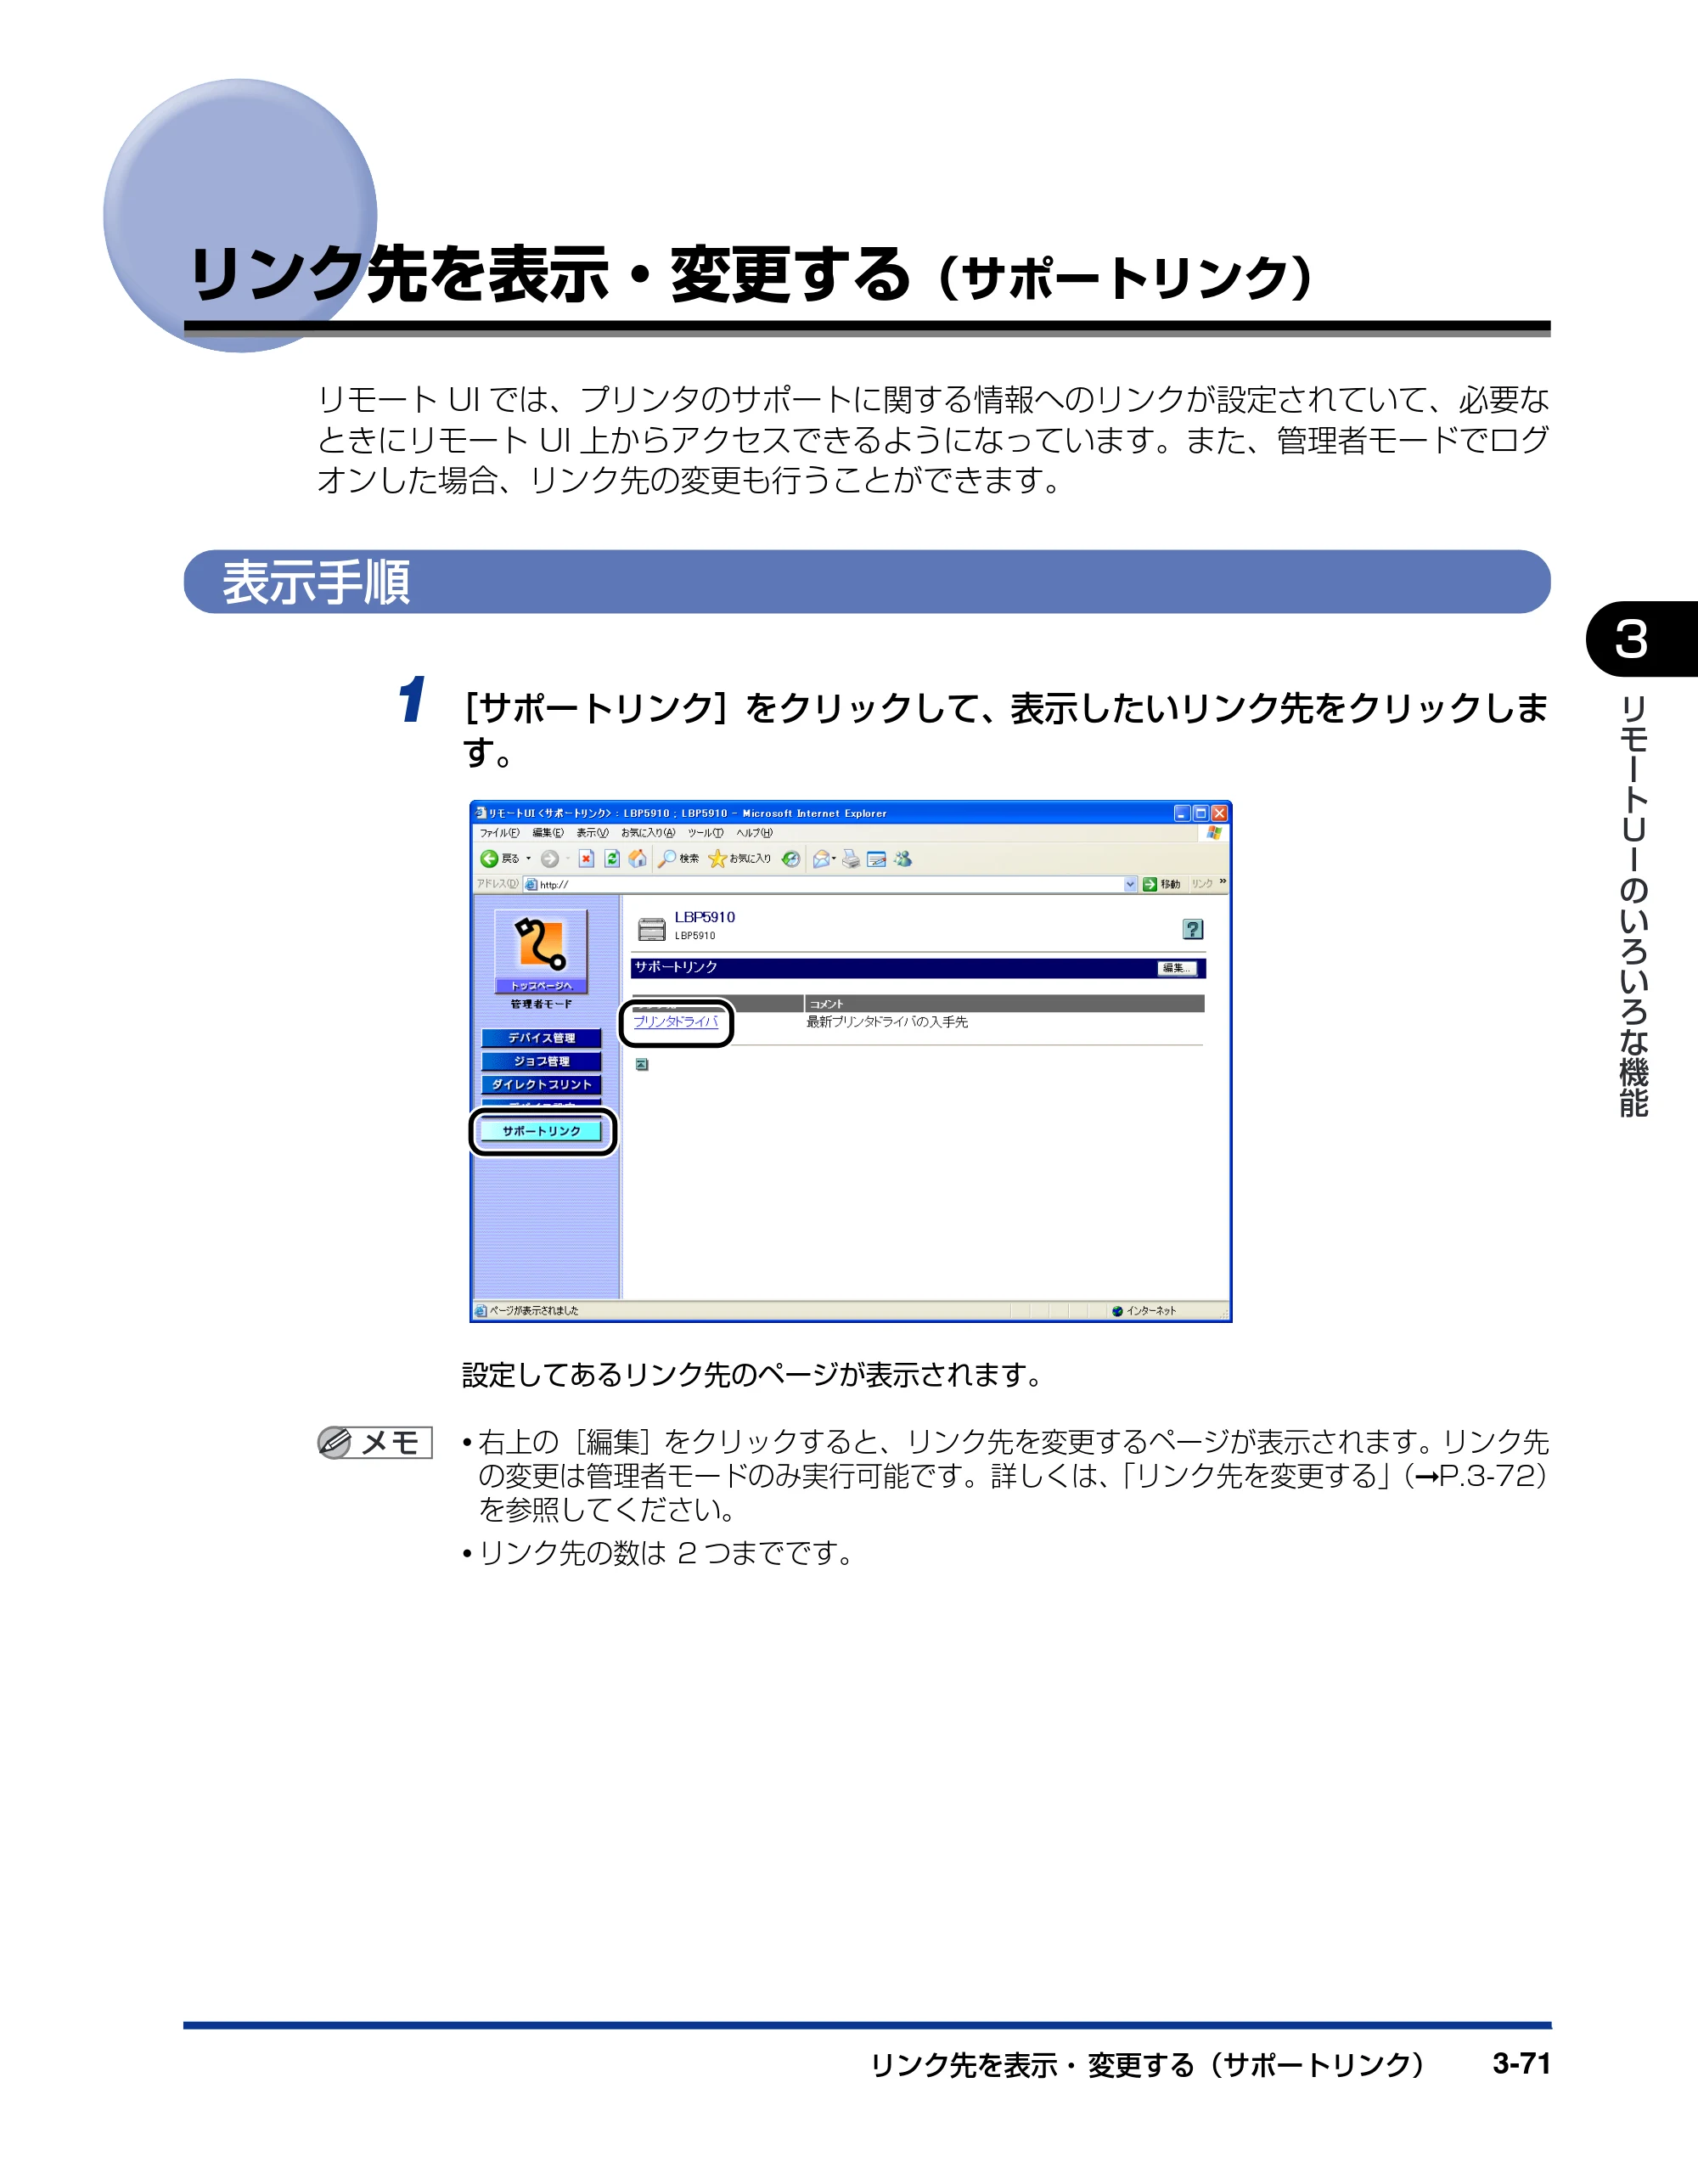
Task: Open the 表示(V) menu
Action: [x=592, y=833]
